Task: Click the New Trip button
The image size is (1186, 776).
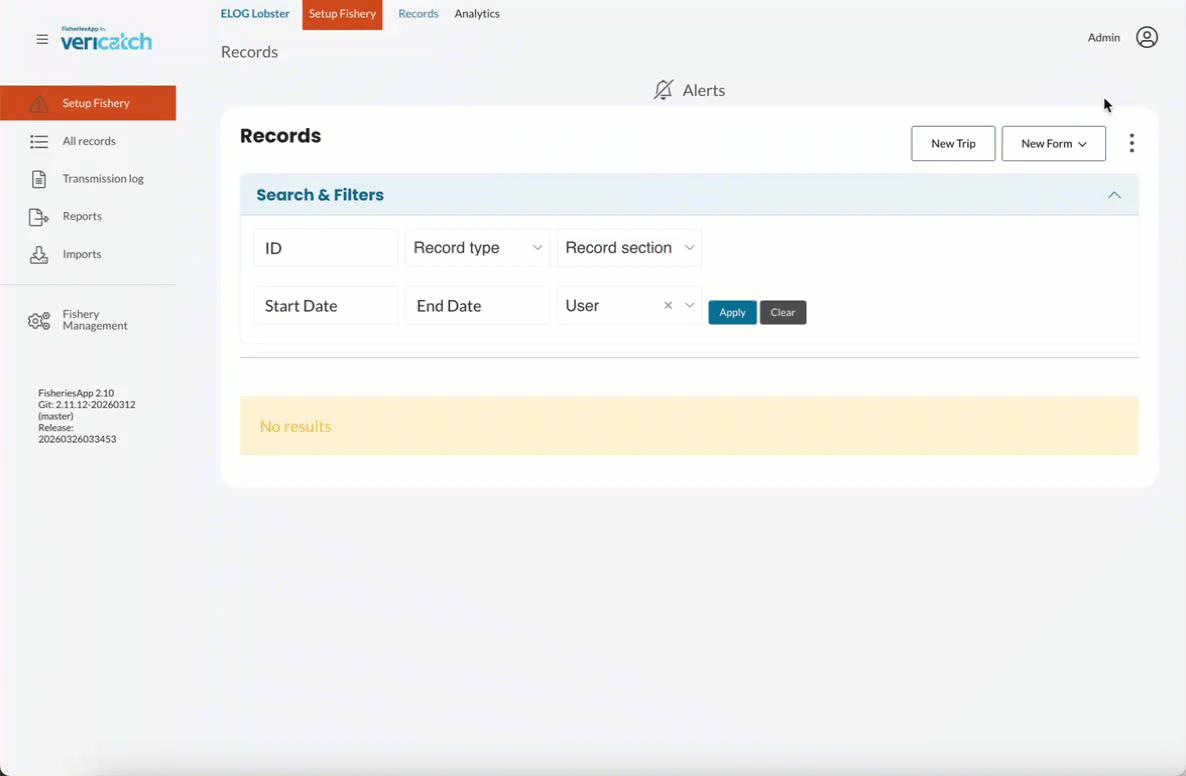Action: tap(953, 144)
